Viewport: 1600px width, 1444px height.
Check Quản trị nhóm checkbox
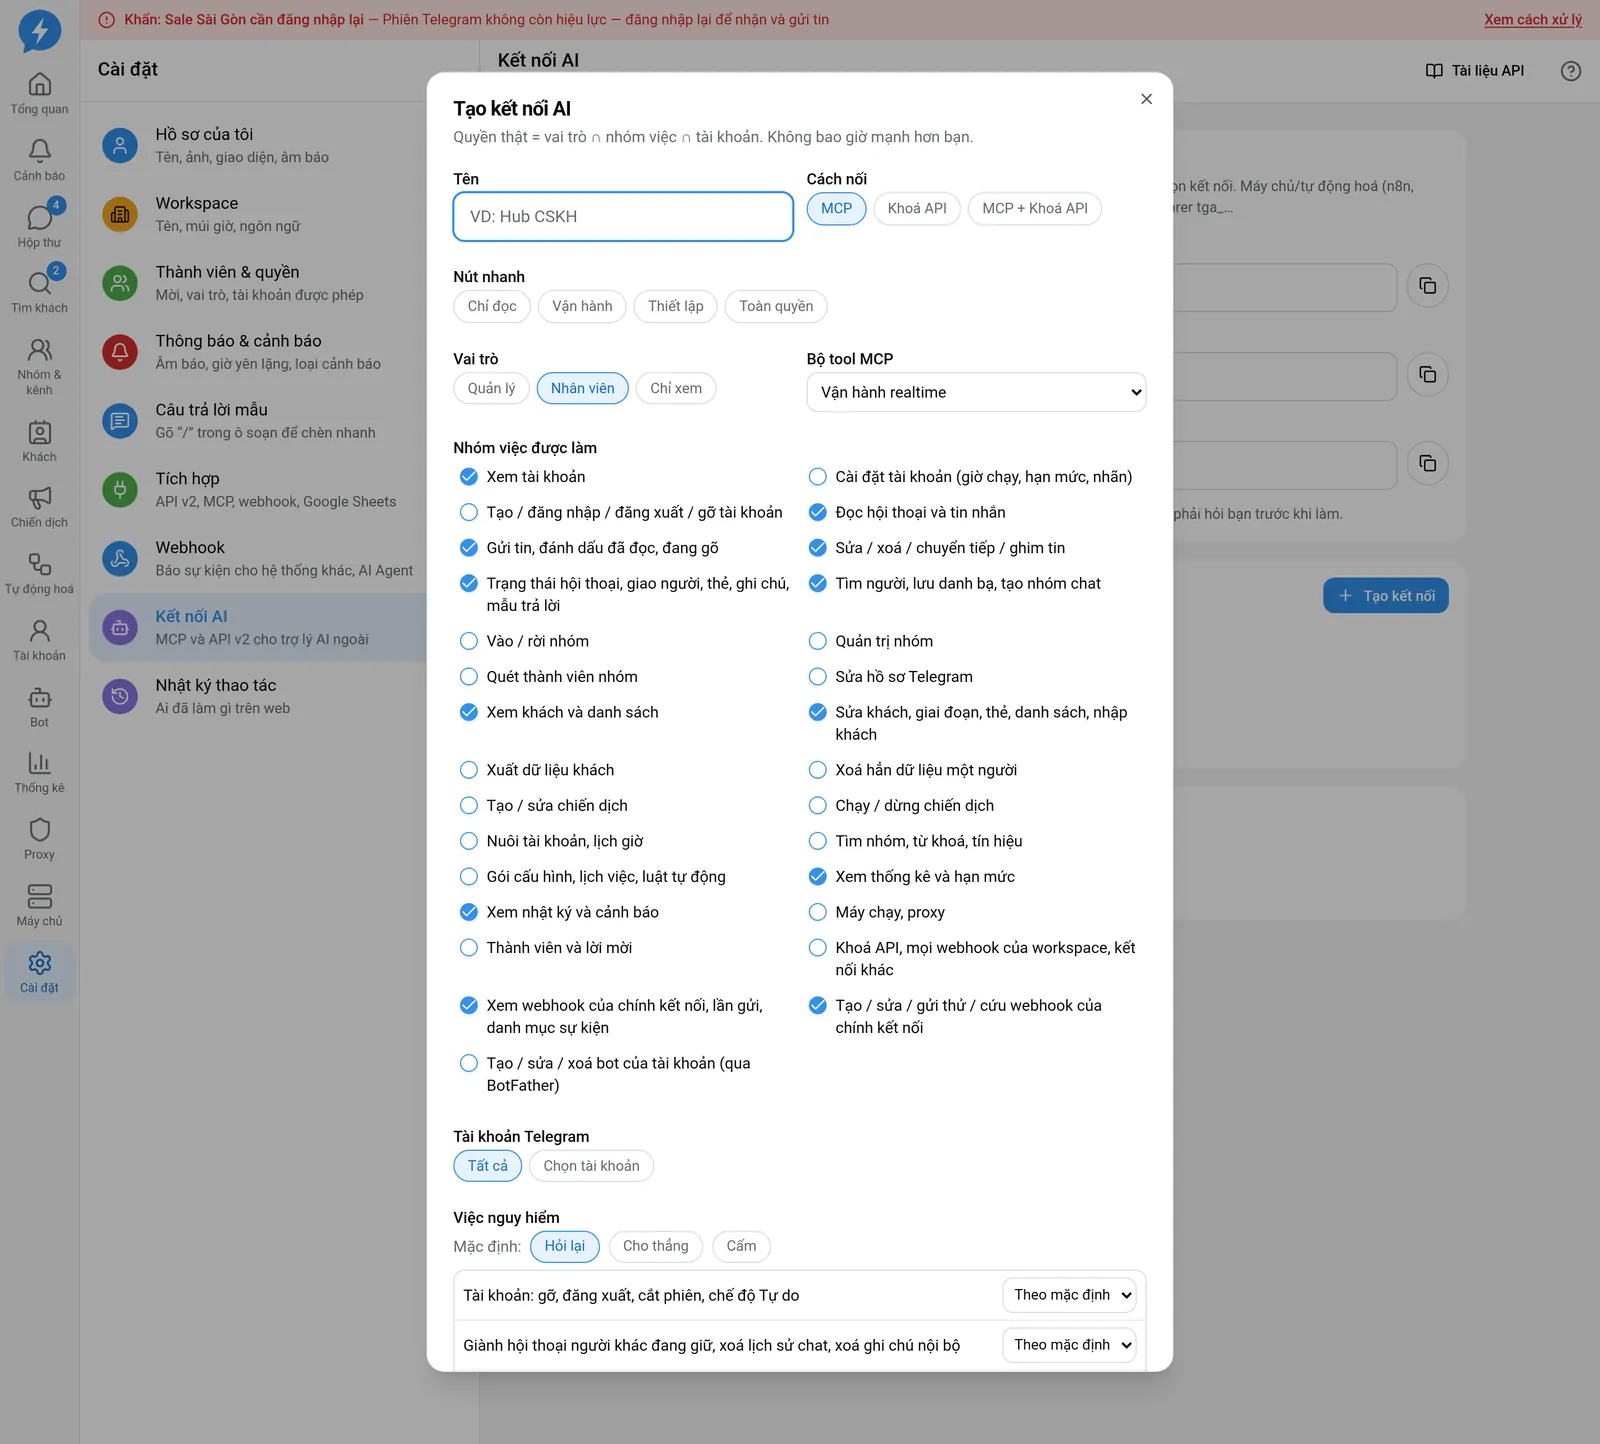coord(817,641)
